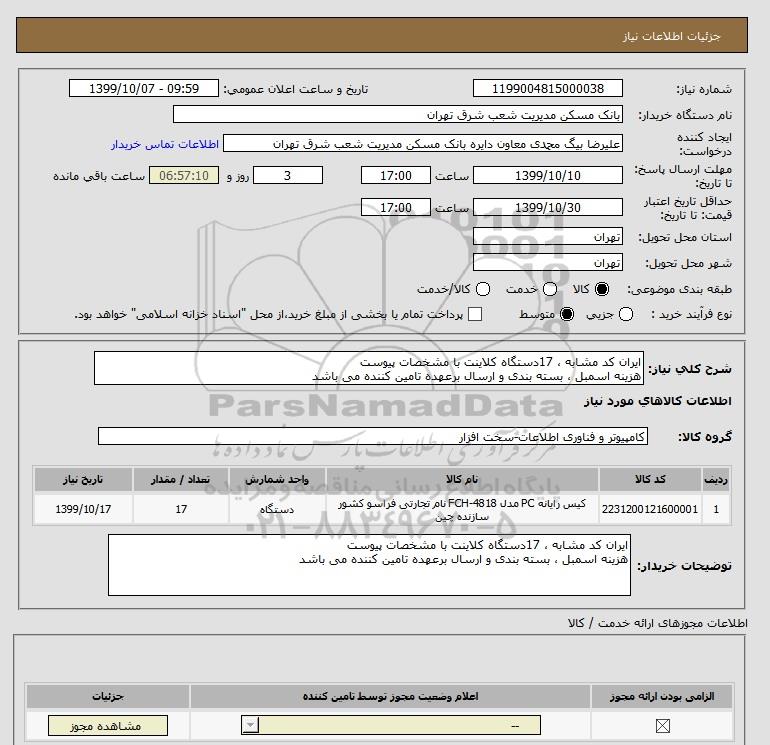This screenshot has width=770, height=745.
Task: Click product code 2231200121600001 cell
Action: 650,509
